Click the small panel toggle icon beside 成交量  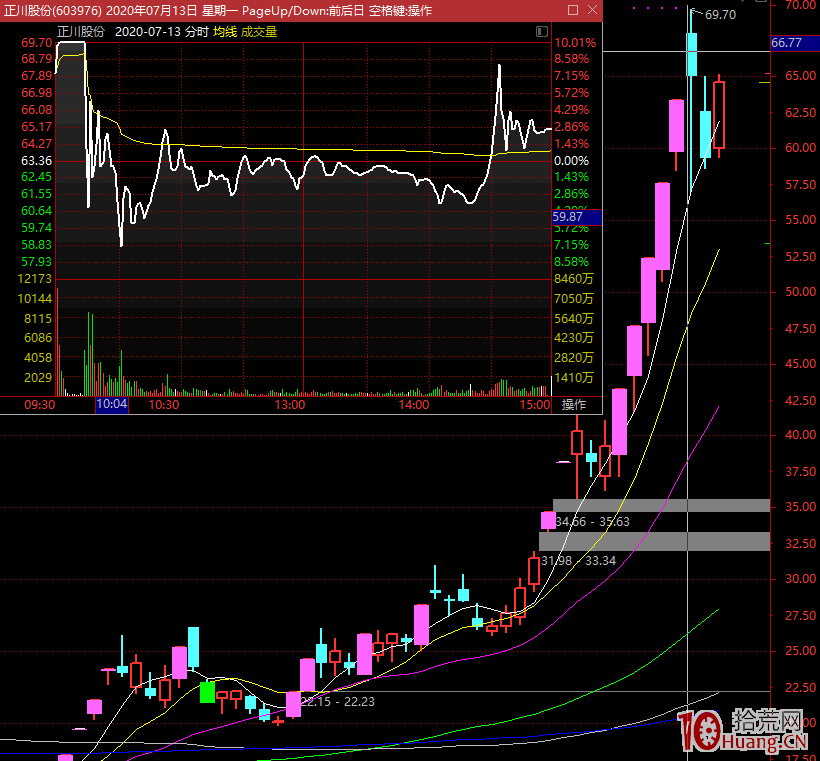point(541,32)
